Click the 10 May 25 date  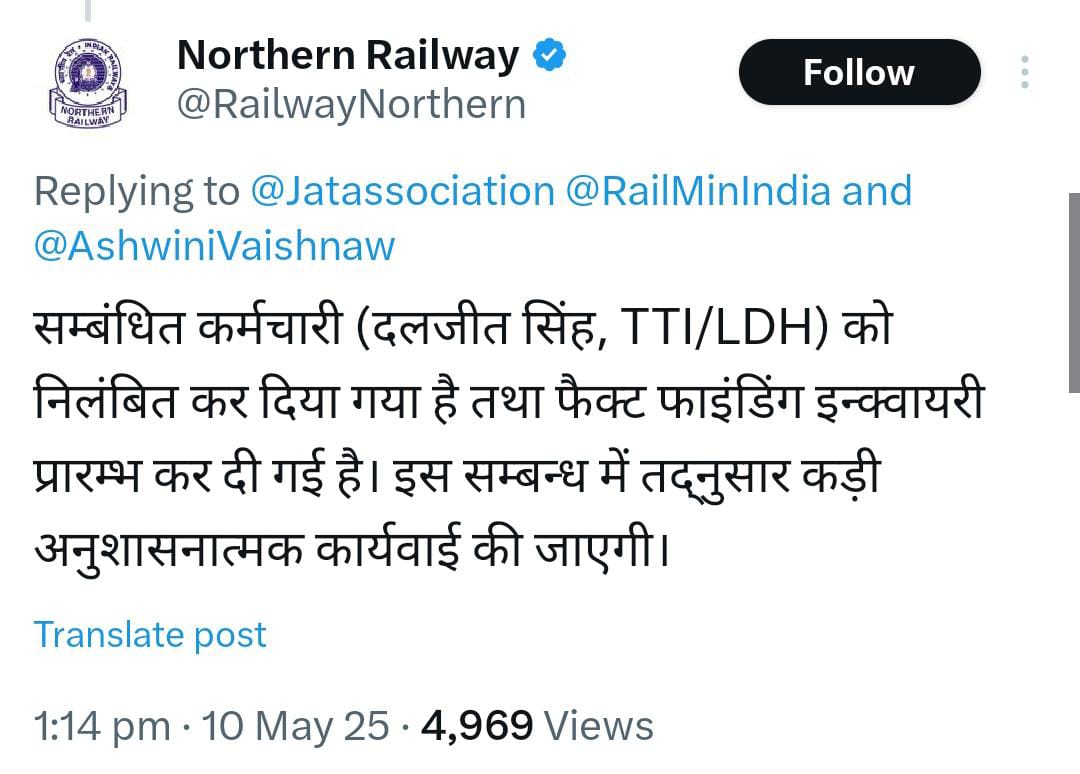pyautogui.click(x=295, y=726)
